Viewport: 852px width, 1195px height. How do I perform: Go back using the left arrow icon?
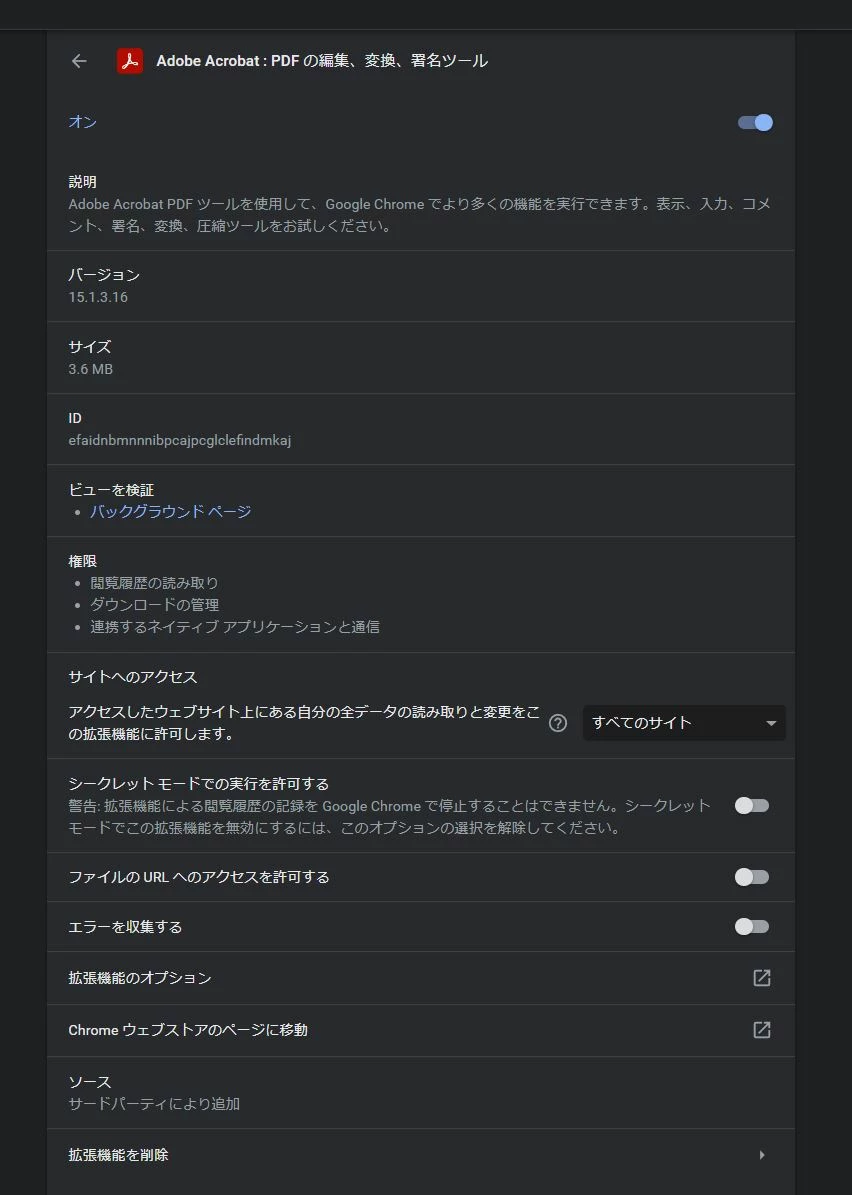pos(78,61)
